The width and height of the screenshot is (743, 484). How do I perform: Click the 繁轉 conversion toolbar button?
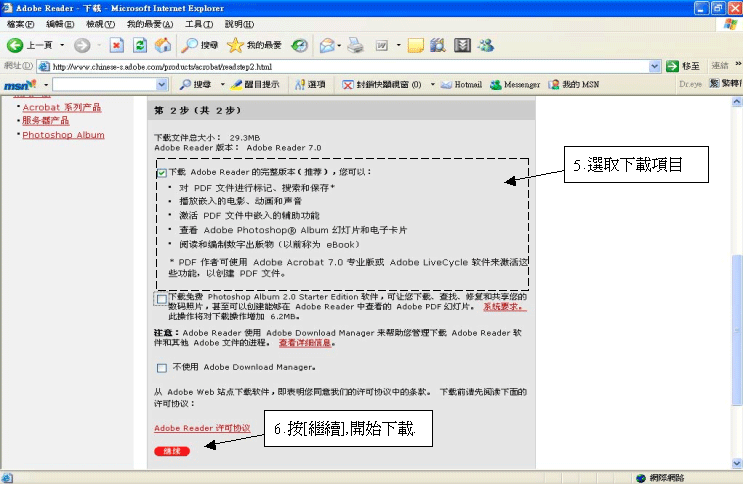pos(725,84)
